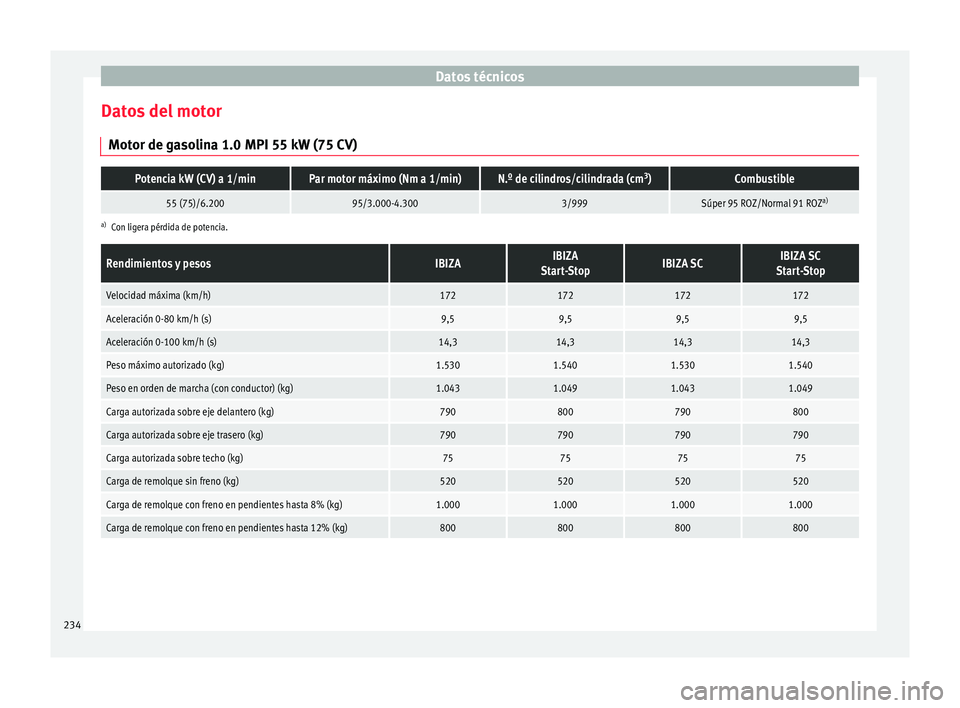The height and width of the screenshot is (708, 960).
Task: Click 'Par motor máximo (Nm a 1/min)' header
Action: [385, 179]
